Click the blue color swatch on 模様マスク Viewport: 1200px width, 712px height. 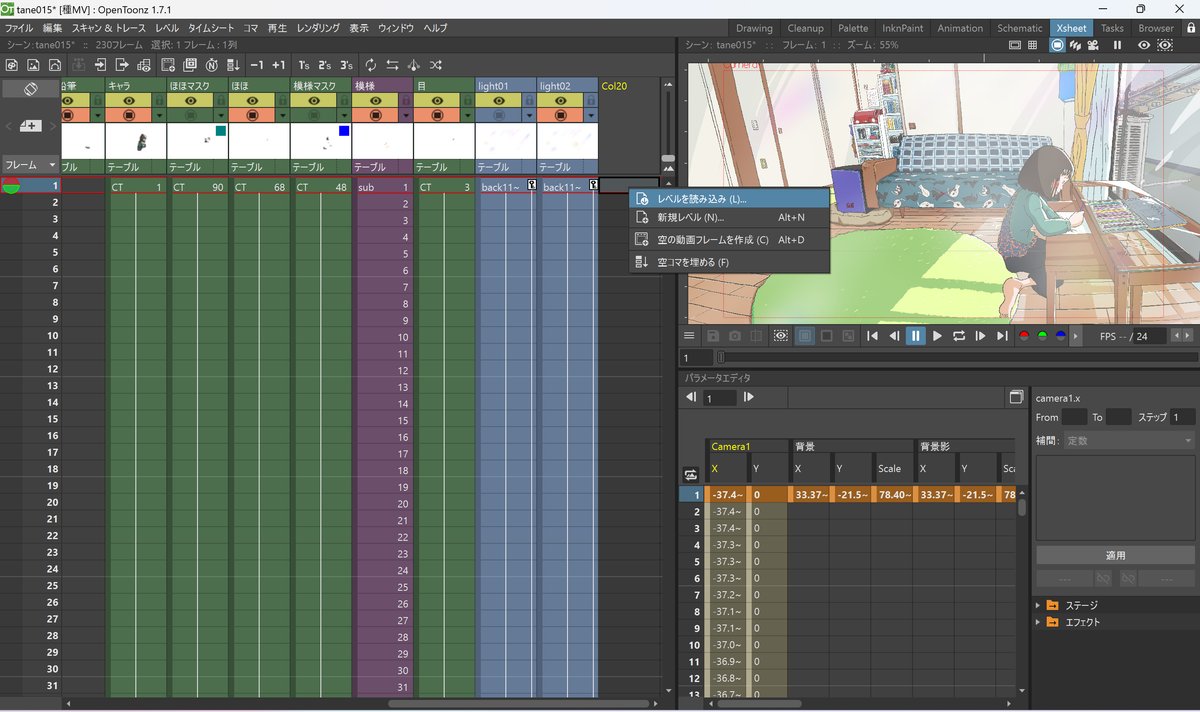[x=344, y=131]
